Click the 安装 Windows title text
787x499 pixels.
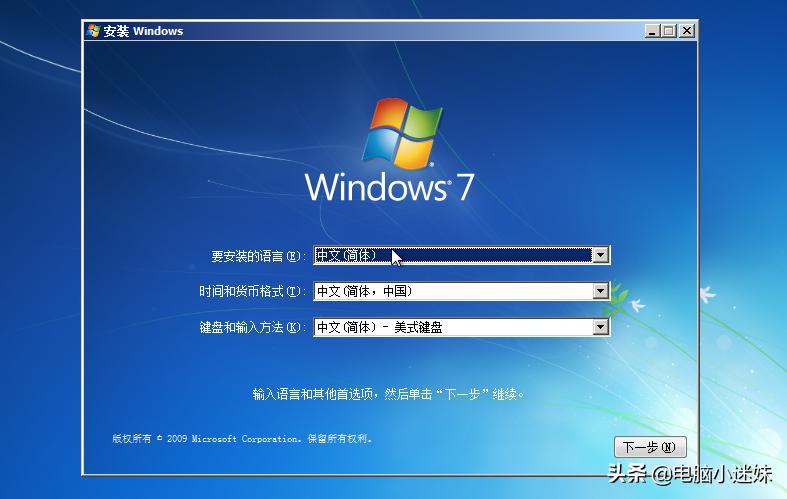pos(143,31)
